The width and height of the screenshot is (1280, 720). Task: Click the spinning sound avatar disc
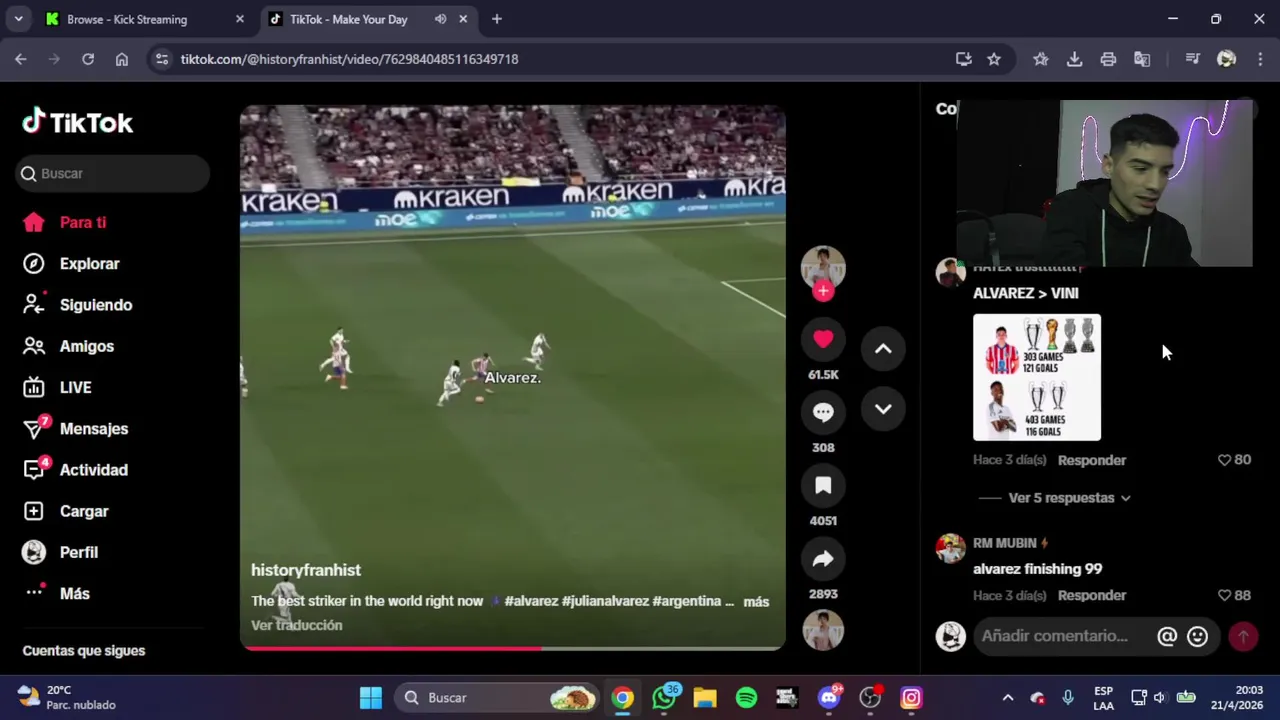[x=823, y=630]
